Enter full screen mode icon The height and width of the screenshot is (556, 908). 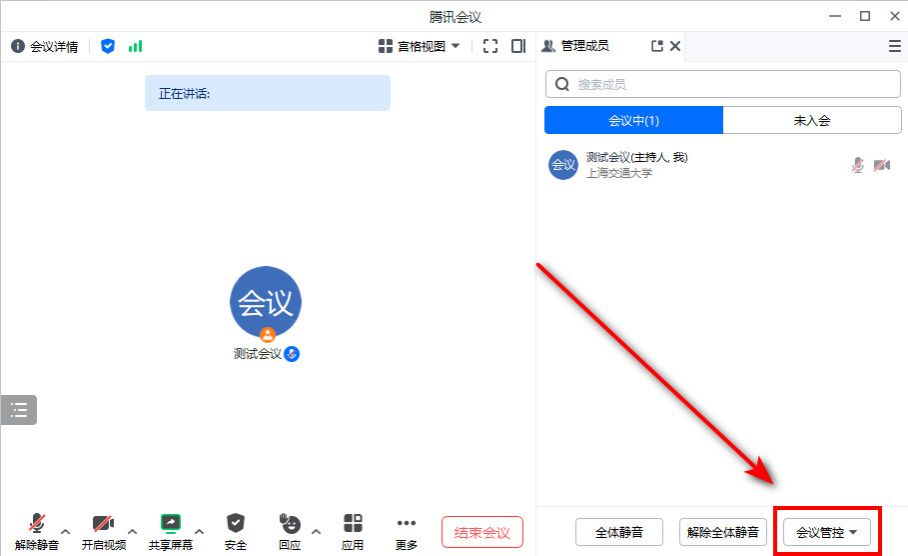(x=490, y=46)
